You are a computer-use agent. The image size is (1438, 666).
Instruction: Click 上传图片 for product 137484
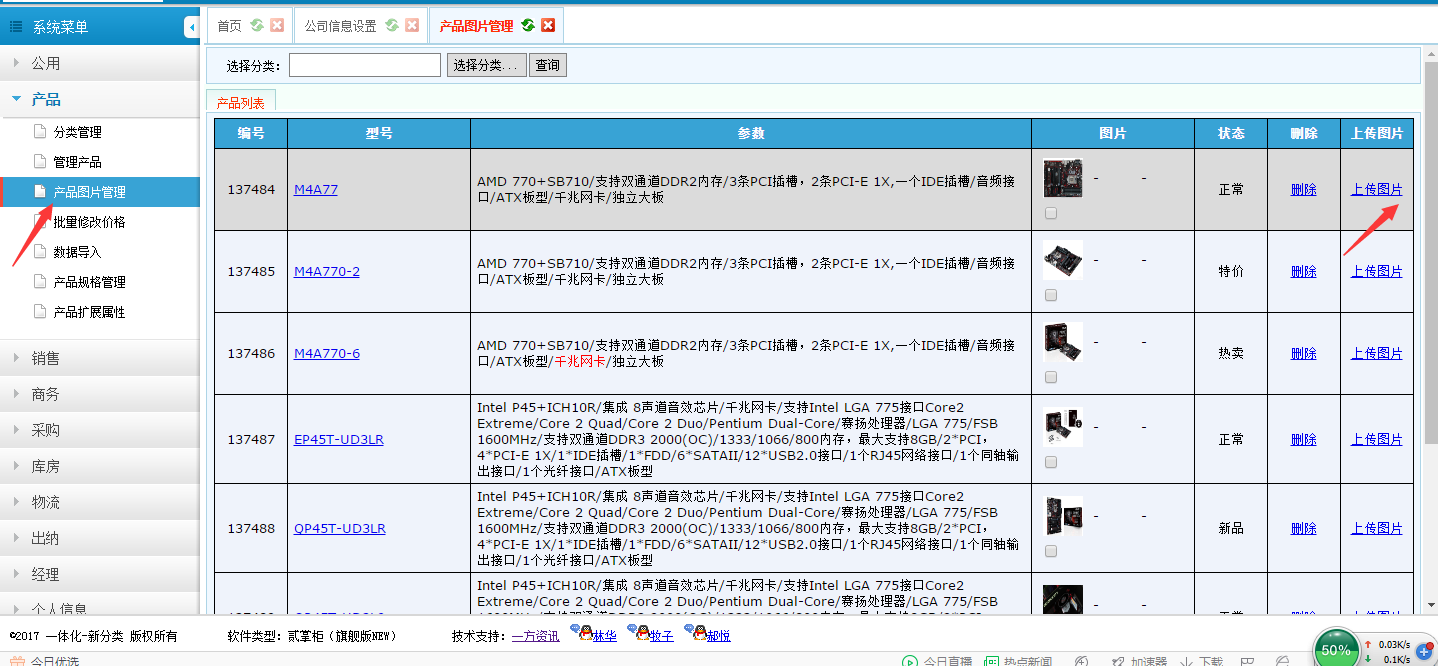[1377, 189]
